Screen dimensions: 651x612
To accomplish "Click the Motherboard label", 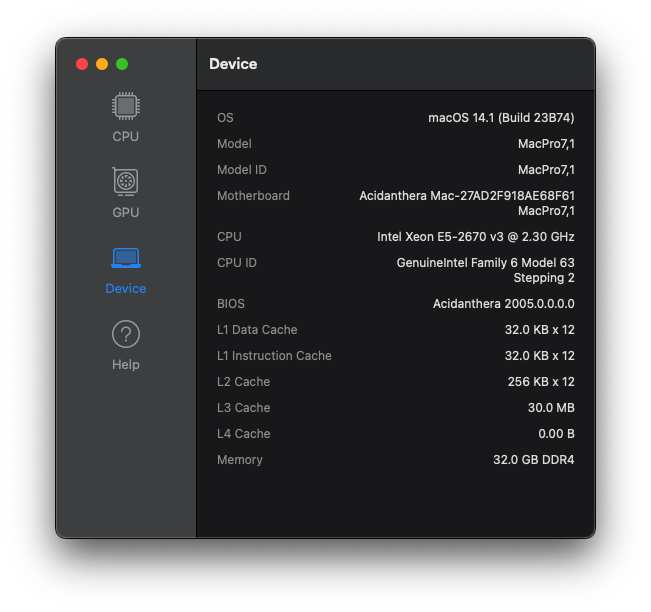I will click(x=253, y=196).
